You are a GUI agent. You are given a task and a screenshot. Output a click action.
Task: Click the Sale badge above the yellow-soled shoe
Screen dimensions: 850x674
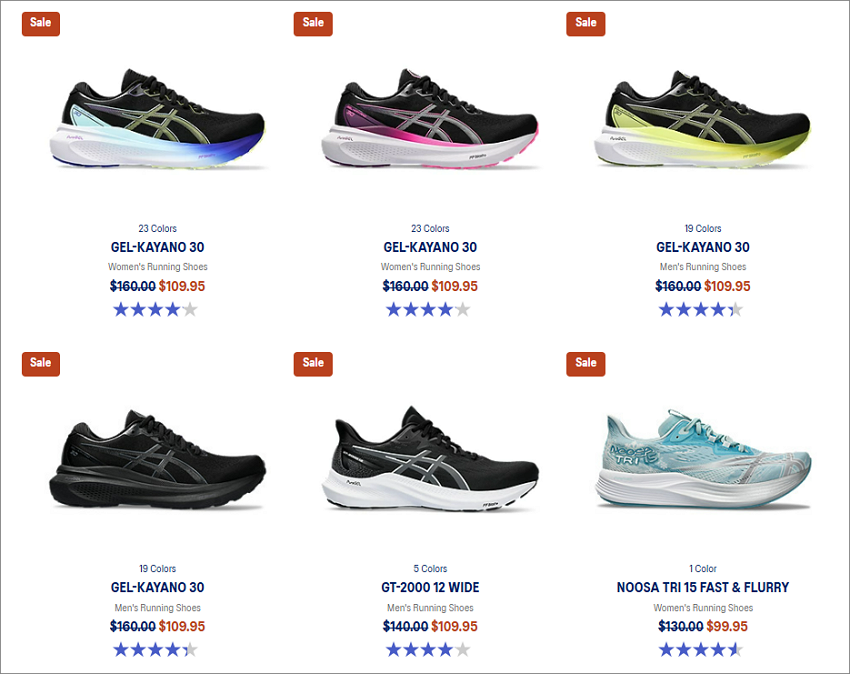click(x=585, y=23)
